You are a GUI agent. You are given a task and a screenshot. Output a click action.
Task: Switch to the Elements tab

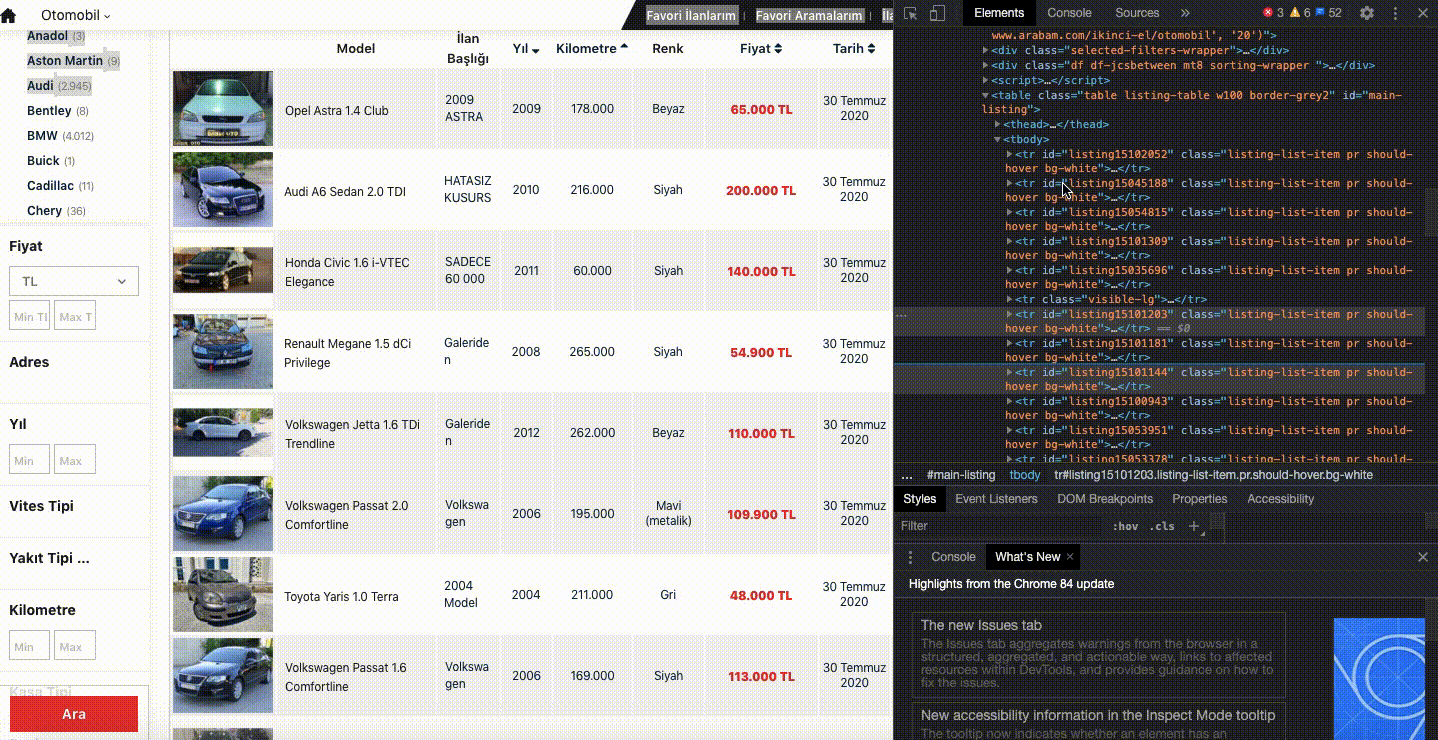point(999,13)
